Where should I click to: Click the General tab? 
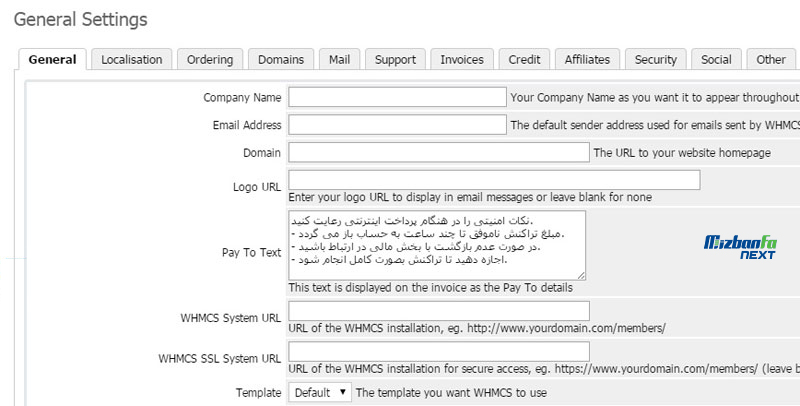coord(52,60)
